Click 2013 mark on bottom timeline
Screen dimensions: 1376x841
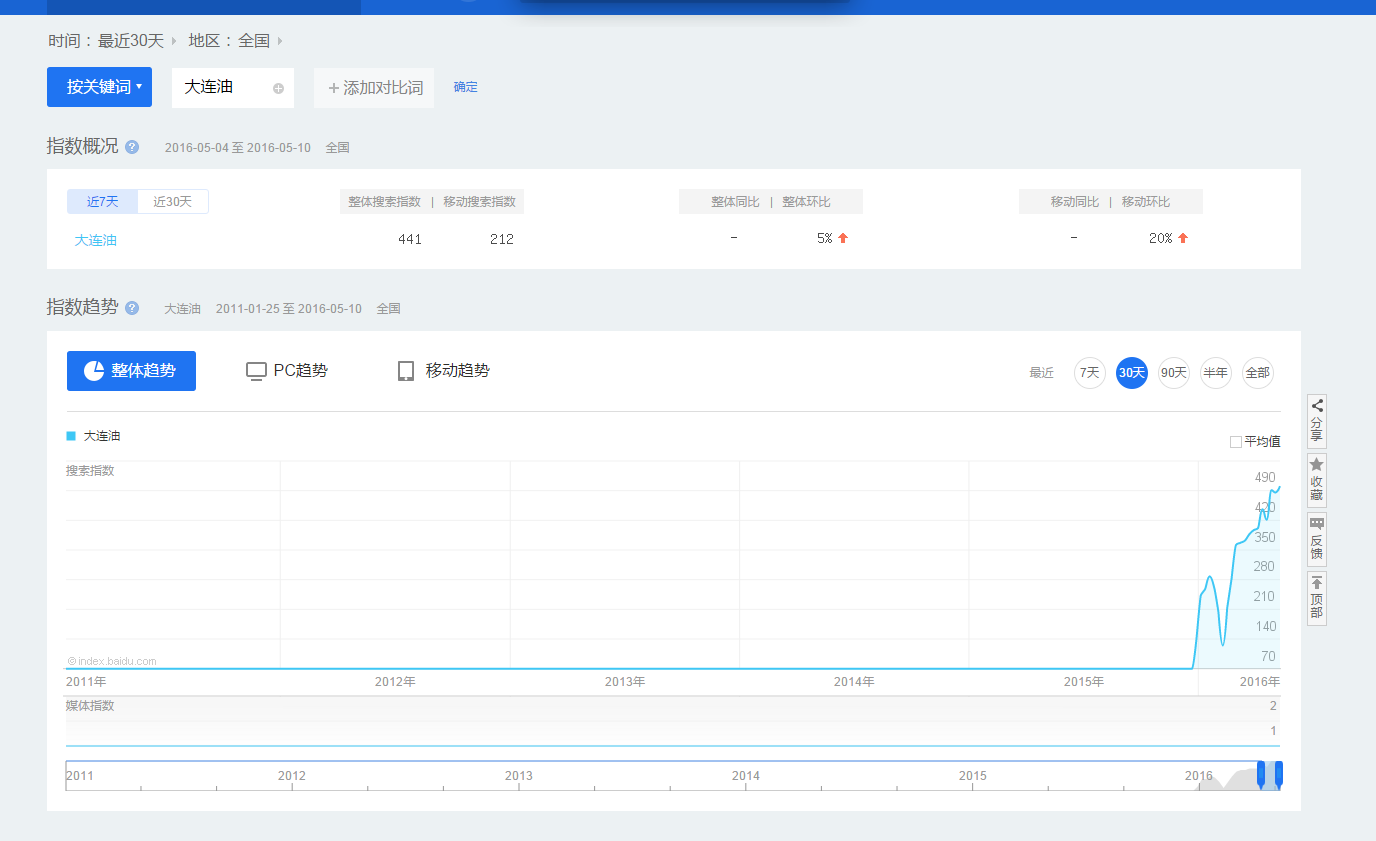click(x=519, y=776)
